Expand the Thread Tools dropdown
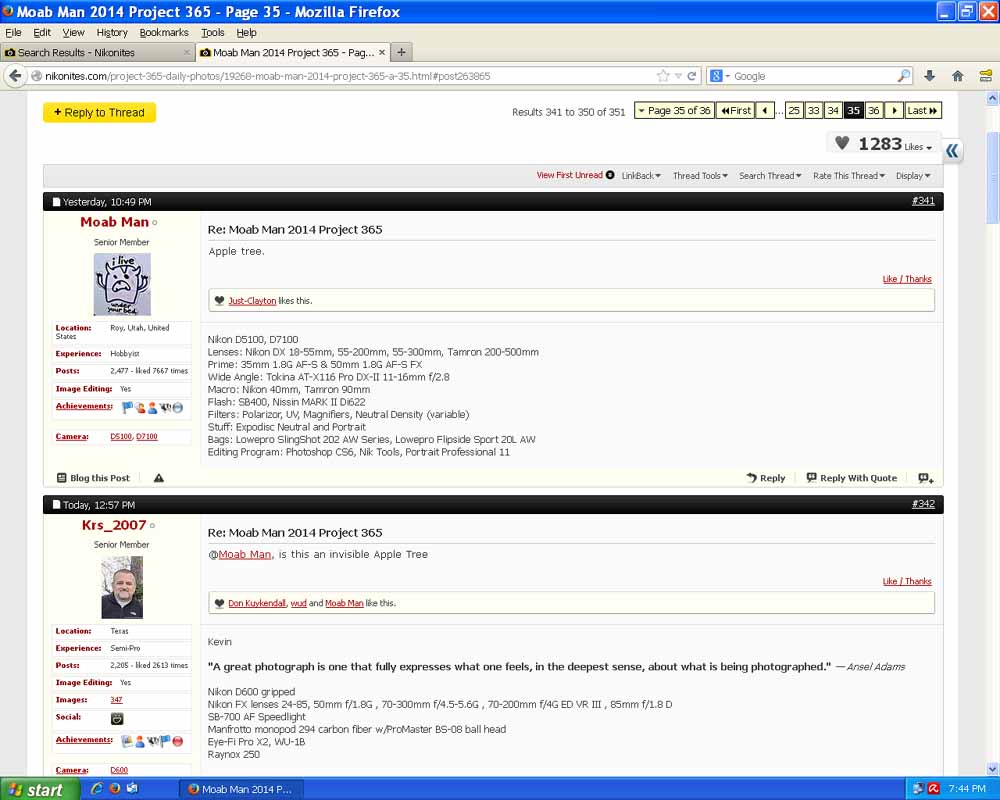This screenshot has height=800, width=1000. [699, 176]
